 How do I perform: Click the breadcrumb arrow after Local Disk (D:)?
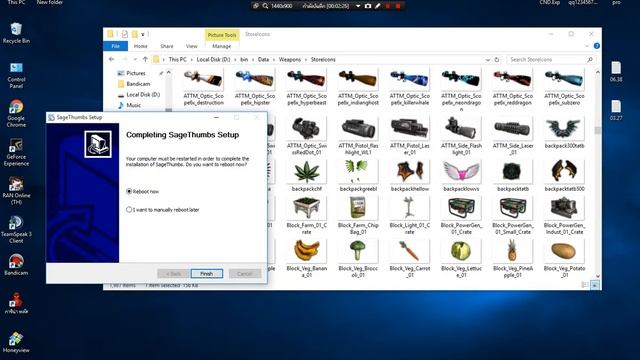point(235,60)
